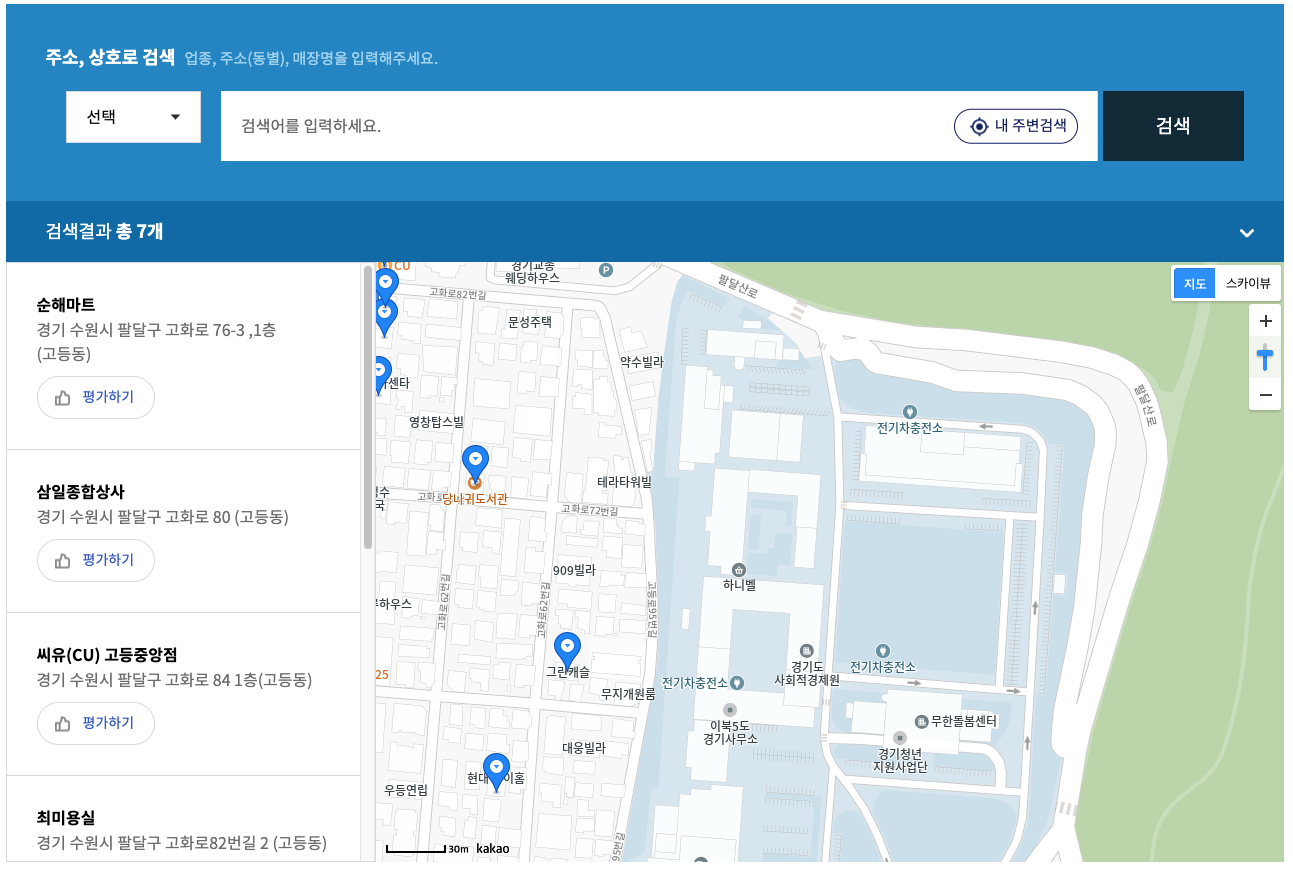1293x869 pixels.
Task: Click 평가하기 for 씨유(CU) 고등중앙점
Action: point(96,723)
